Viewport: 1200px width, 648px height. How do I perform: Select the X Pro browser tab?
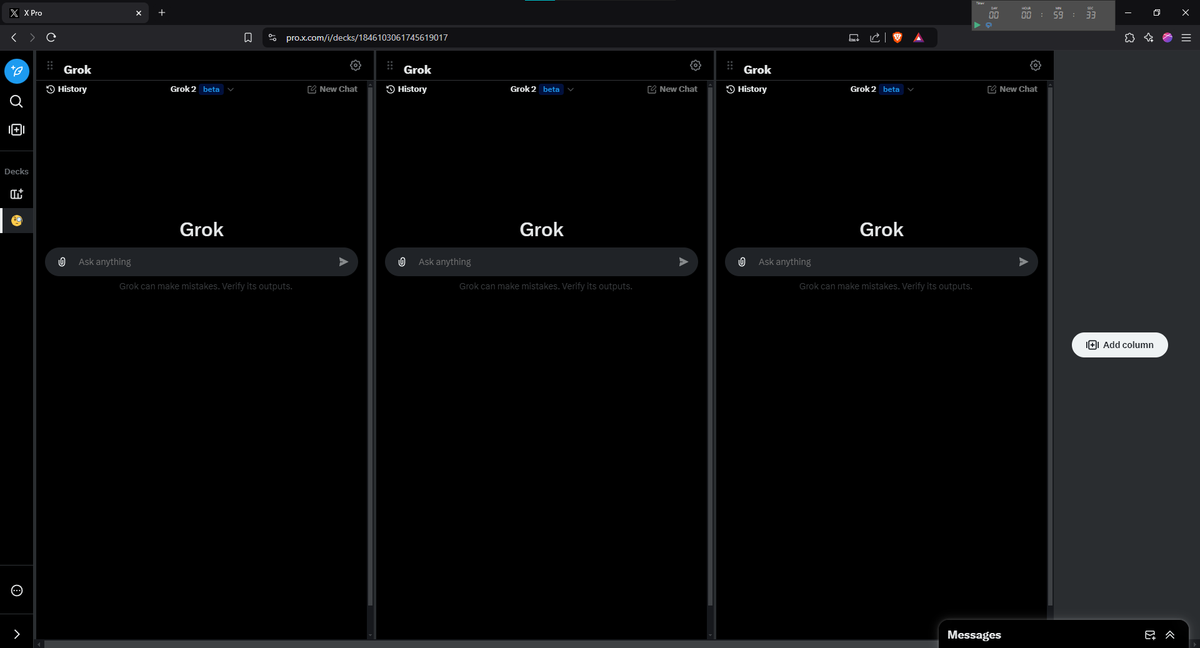(75, 12)
